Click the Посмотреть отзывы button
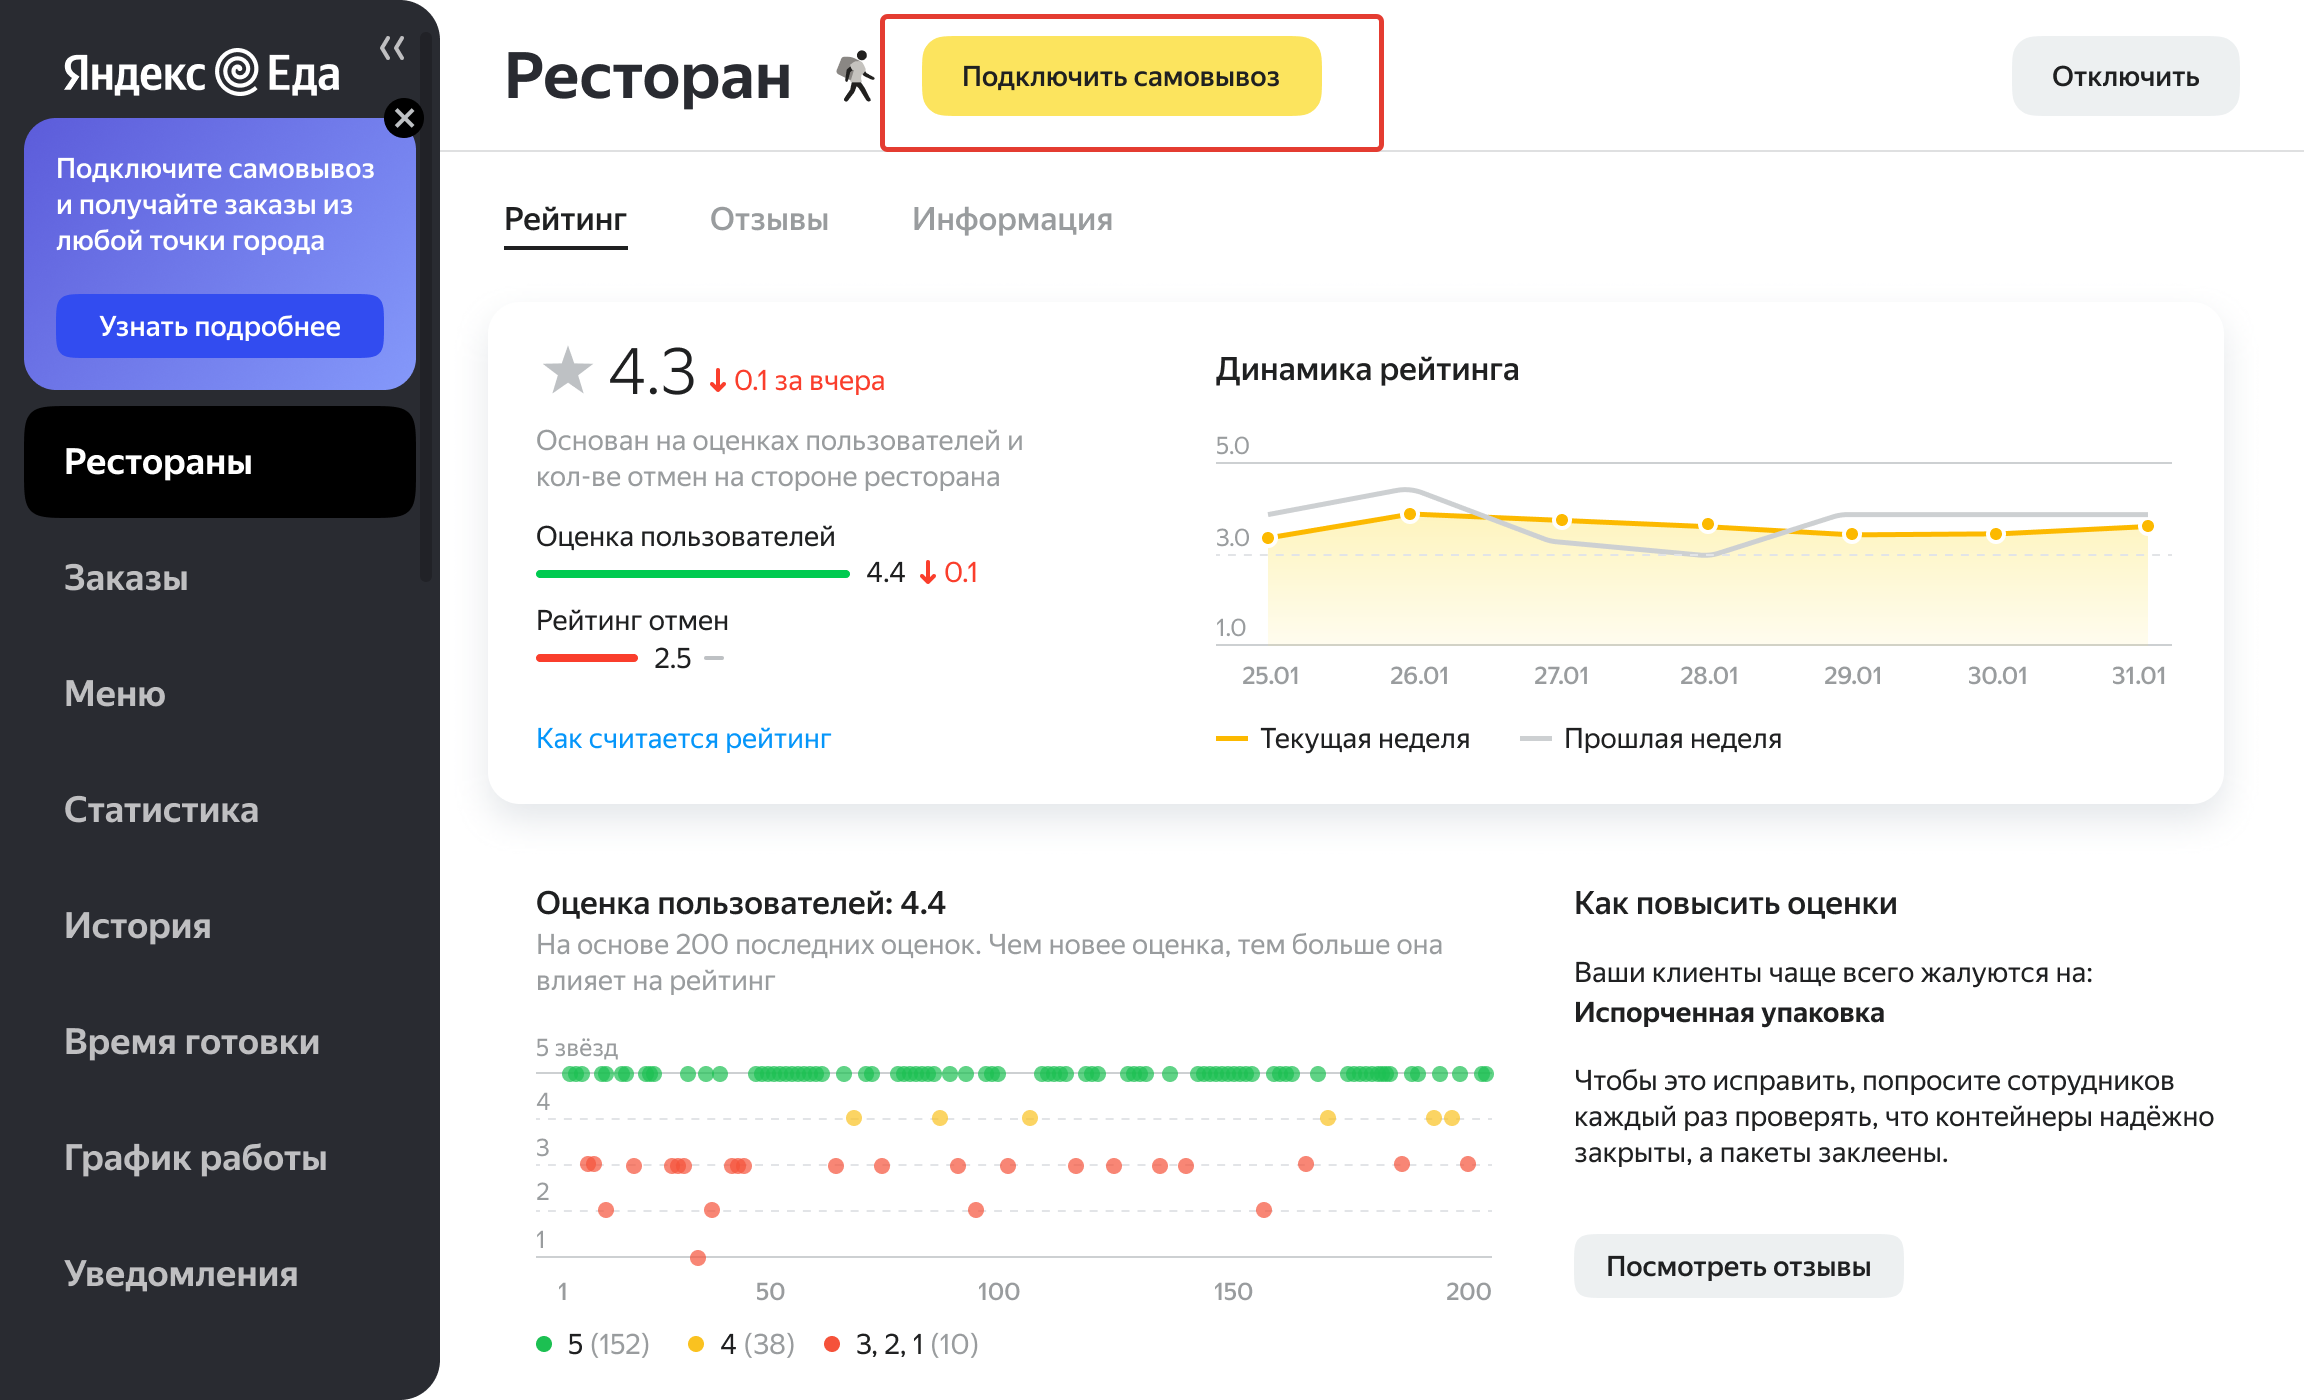This screenshot has width=2304, height=1400. pos(1738,1266)
